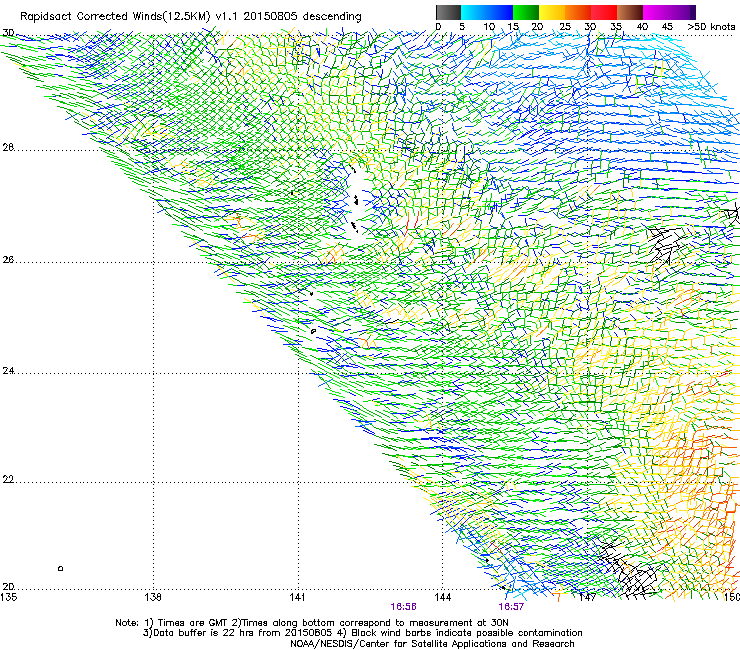The image size is (740, 650).
Task: Click the '5' label under the color bar
Action: click(462, 27)
